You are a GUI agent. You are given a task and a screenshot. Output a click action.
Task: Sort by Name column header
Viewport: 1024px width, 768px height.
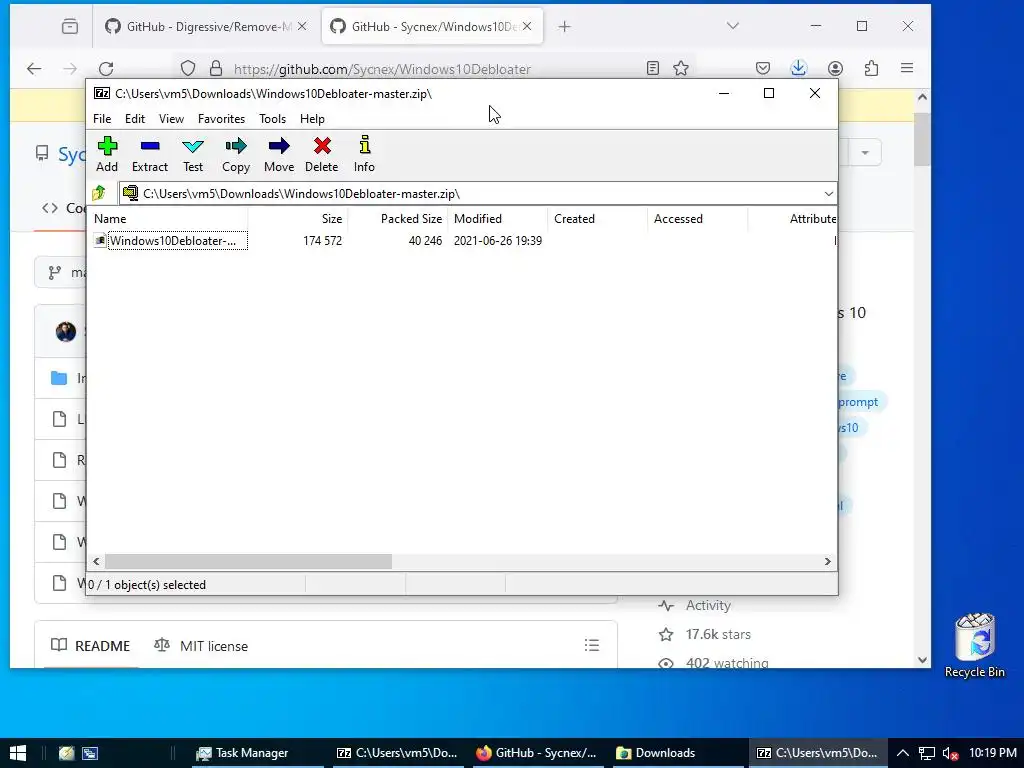(x=168, y=219)
